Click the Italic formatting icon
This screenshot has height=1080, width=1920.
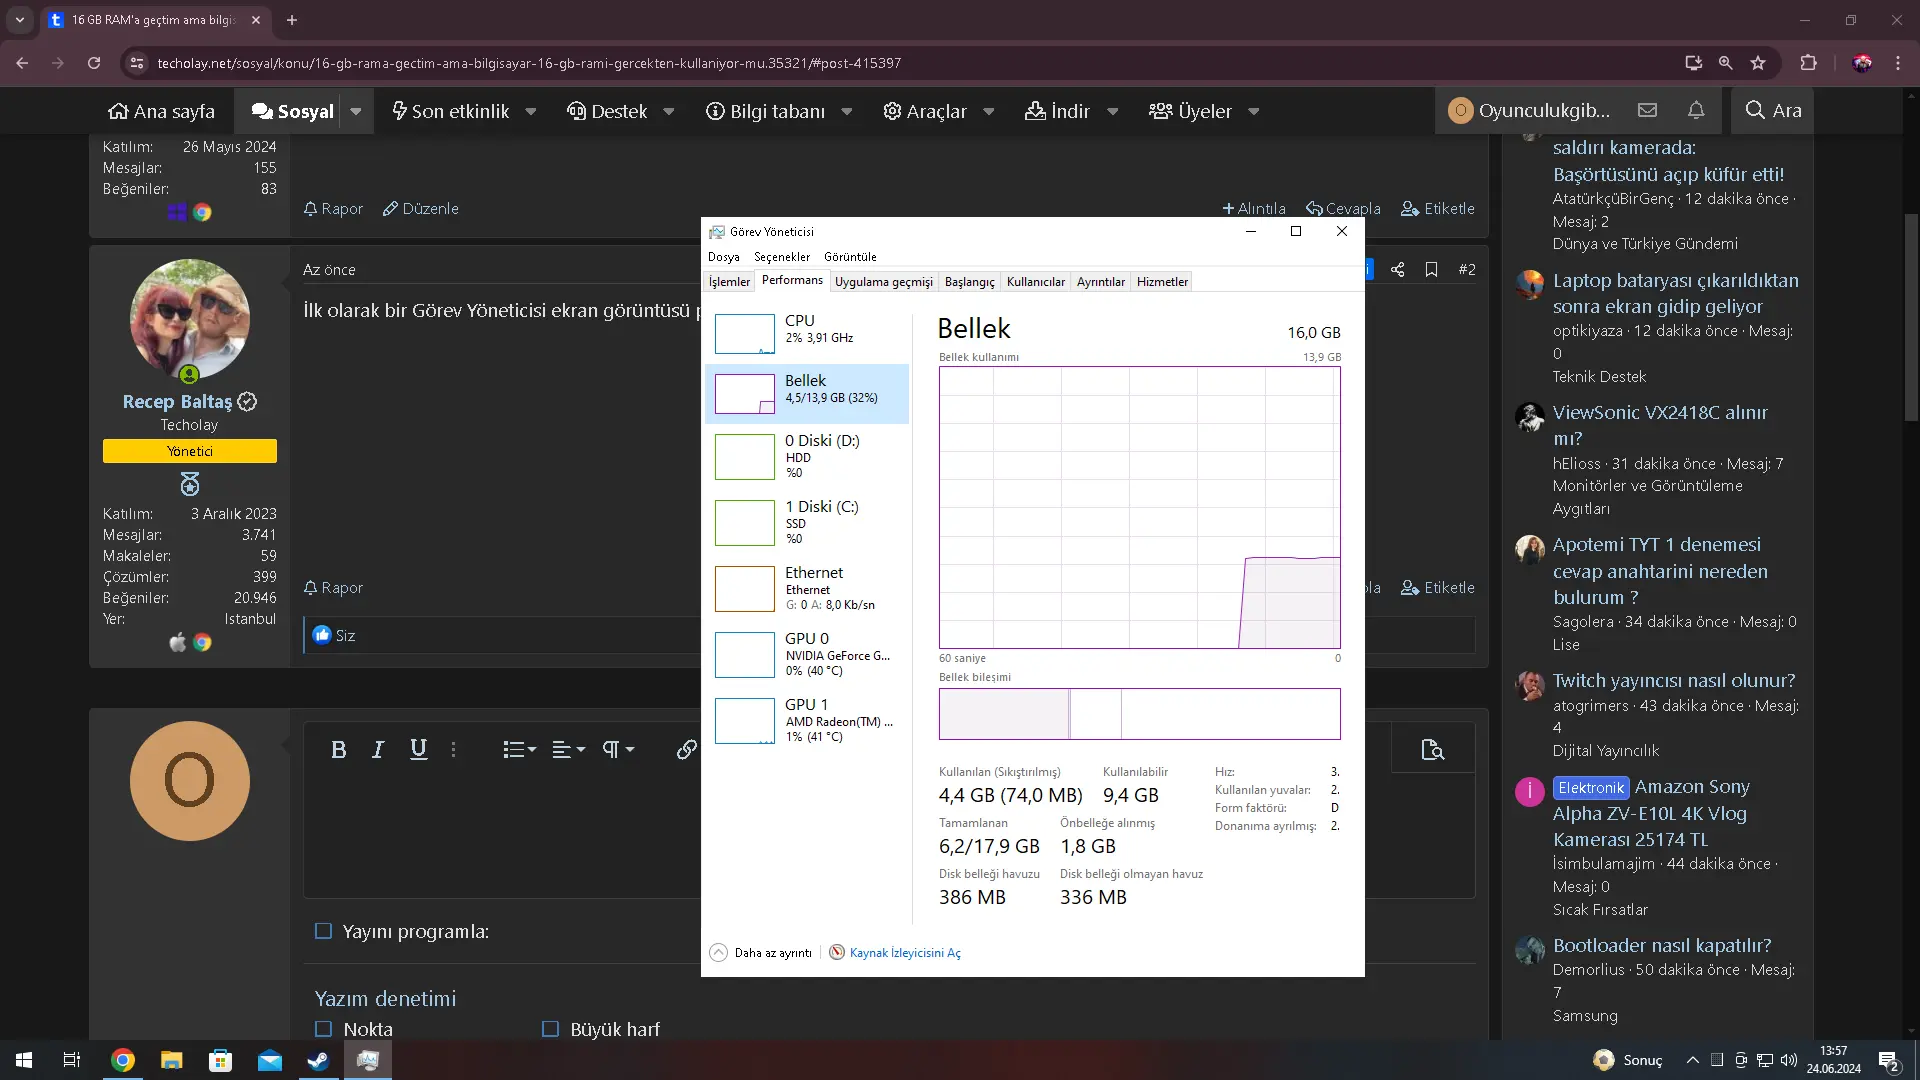378,750
